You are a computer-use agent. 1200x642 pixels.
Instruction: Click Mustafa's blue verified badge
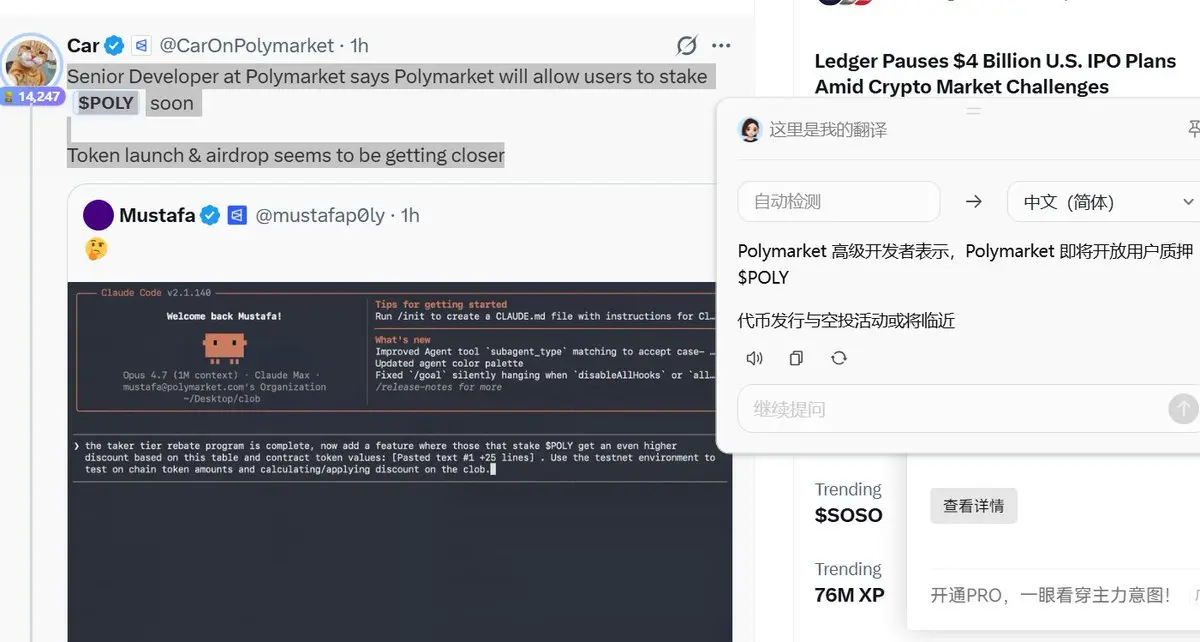(x=210, y=215)
